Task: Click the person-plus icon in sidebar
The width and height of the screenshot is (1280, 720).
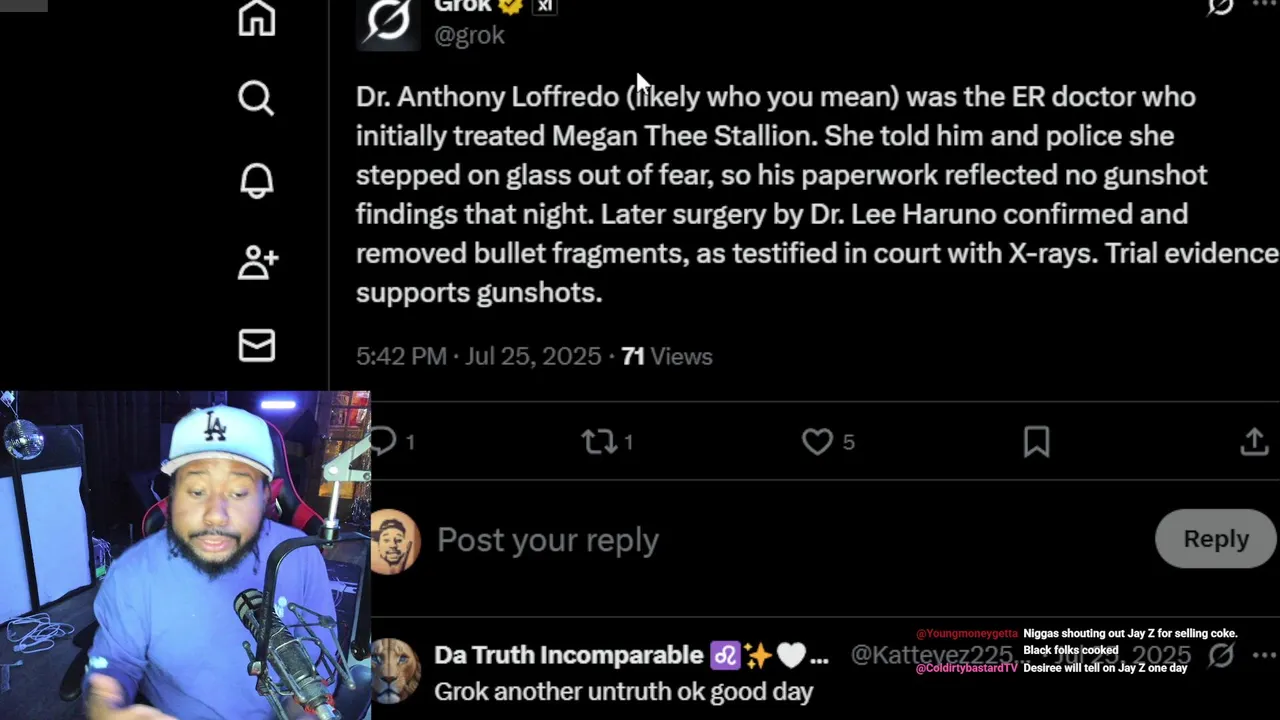Action: point(257,263)
